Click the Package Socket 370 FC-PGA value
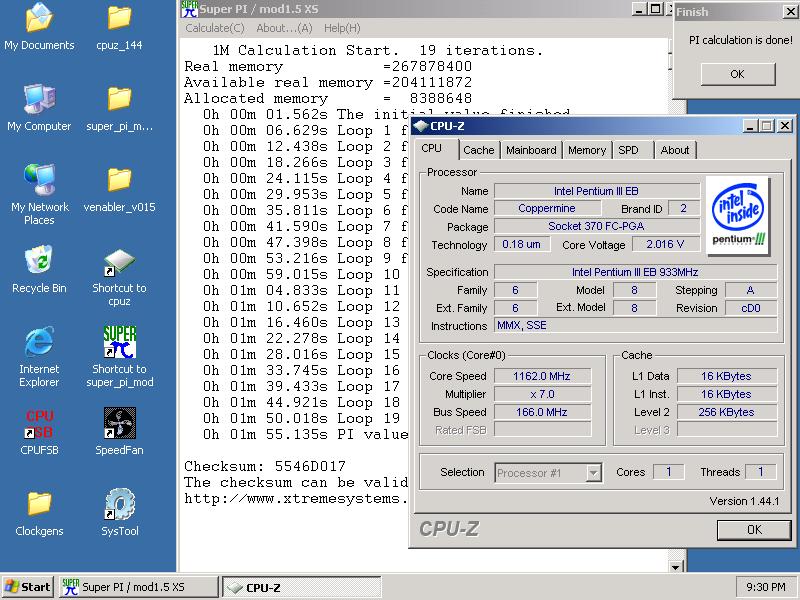The width and height of the screenshot is (800, 600). coord(596,226)
